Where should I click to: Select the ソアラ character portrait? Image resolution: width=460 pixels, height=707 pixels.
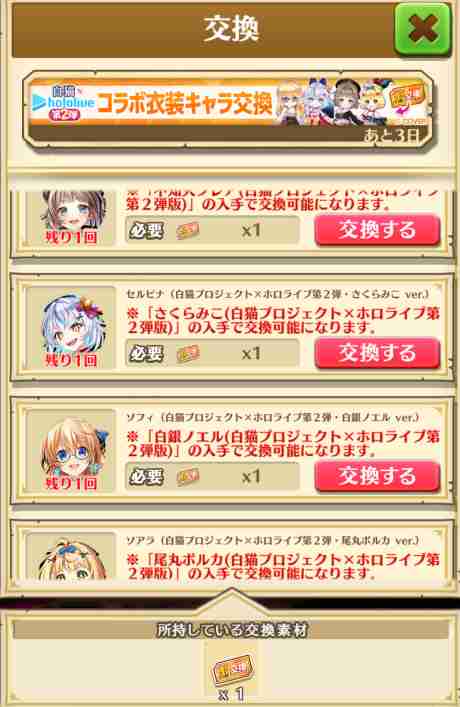(71, 557)
